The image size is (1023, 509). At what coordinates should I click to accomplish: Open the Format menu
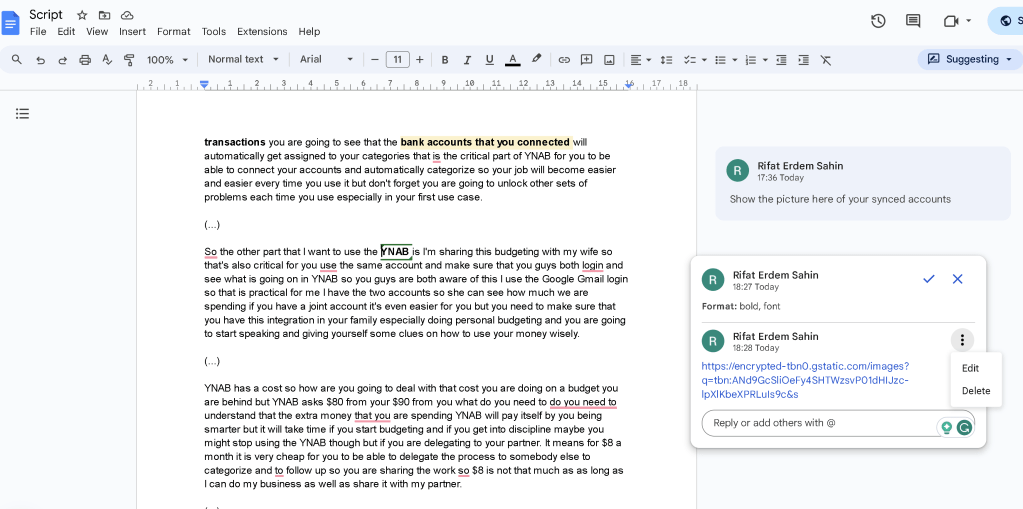click(x=174, y=31)
